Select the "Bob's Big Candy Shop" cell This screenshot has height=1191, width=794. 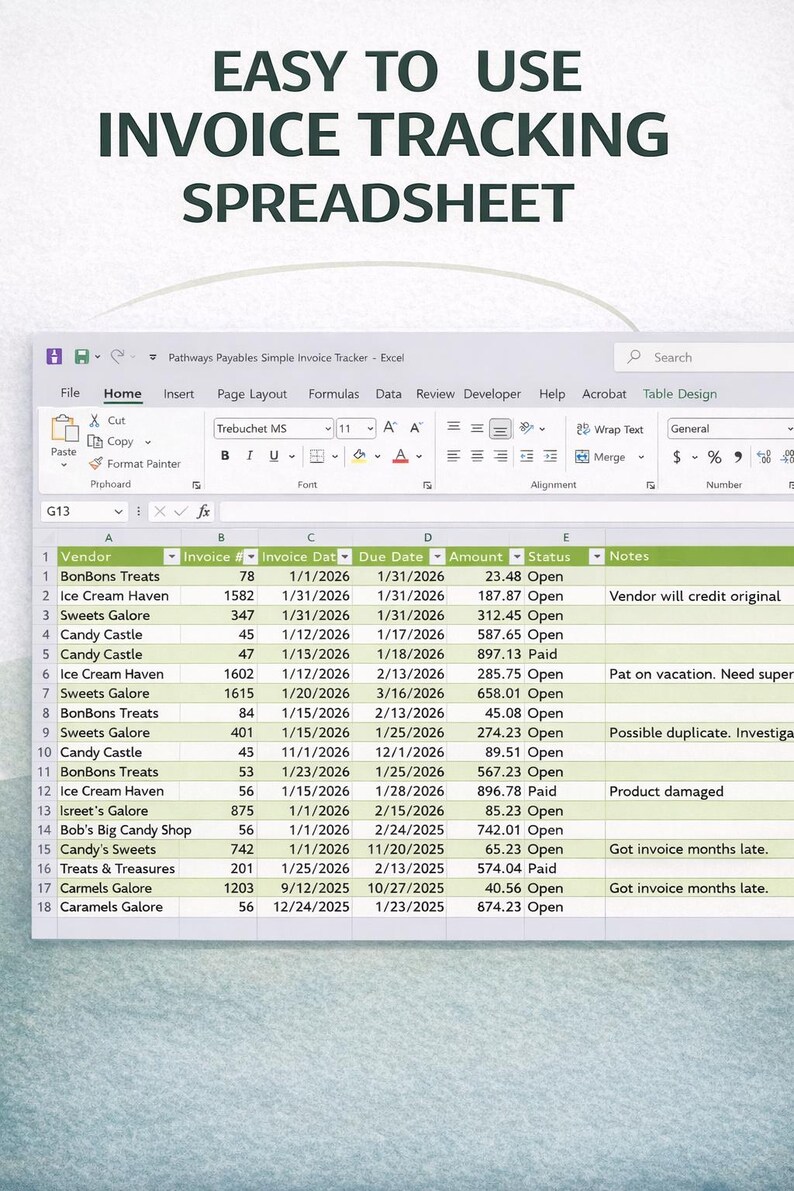point(119,830)
